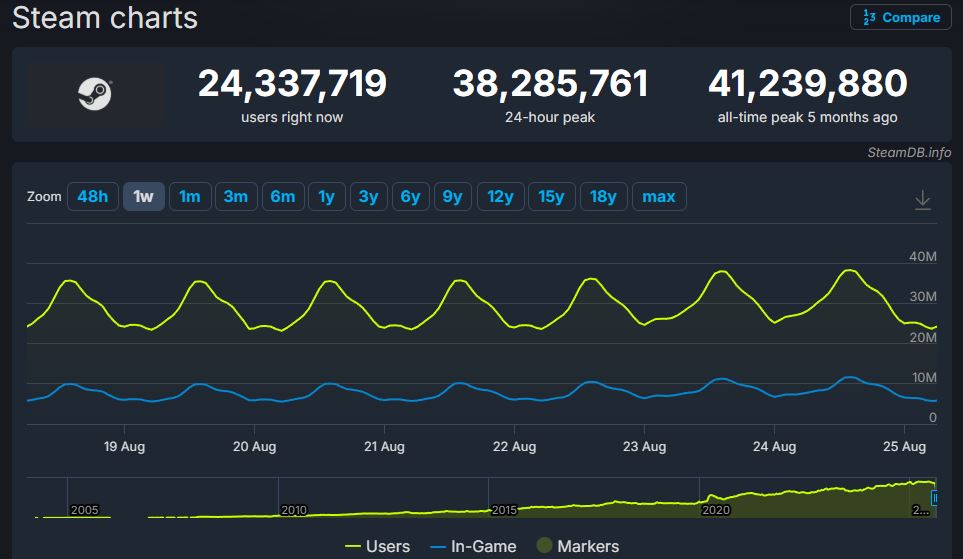Open the chart download menu icon

(922, 200)
